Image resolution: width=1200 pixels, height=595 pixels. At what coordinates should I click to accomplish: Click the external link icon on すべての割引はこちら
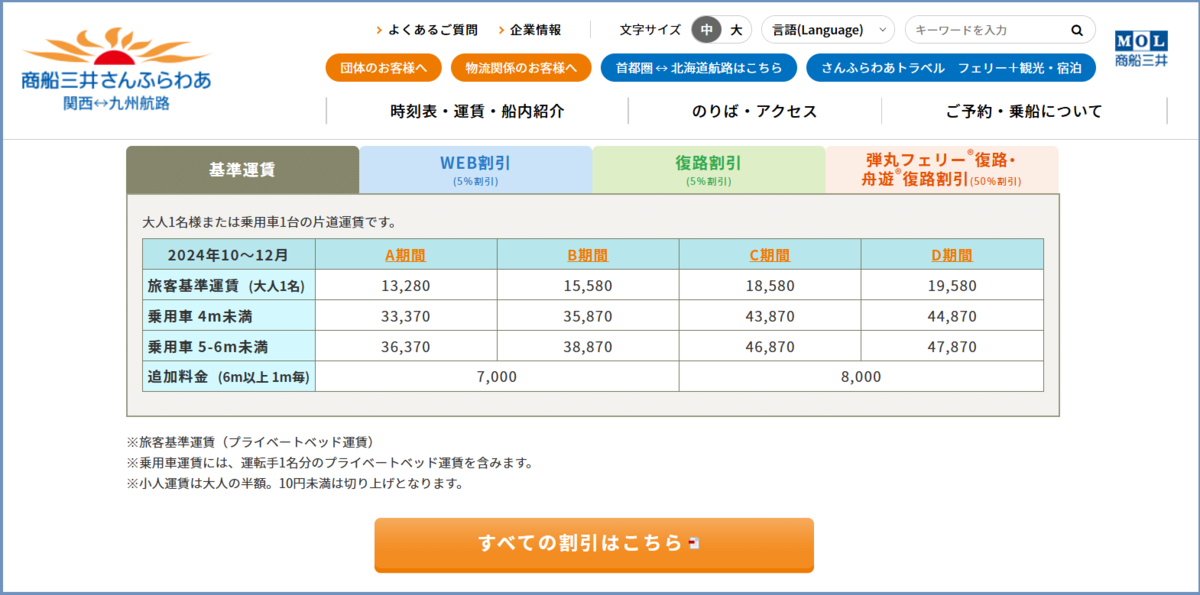pos(694,543)
